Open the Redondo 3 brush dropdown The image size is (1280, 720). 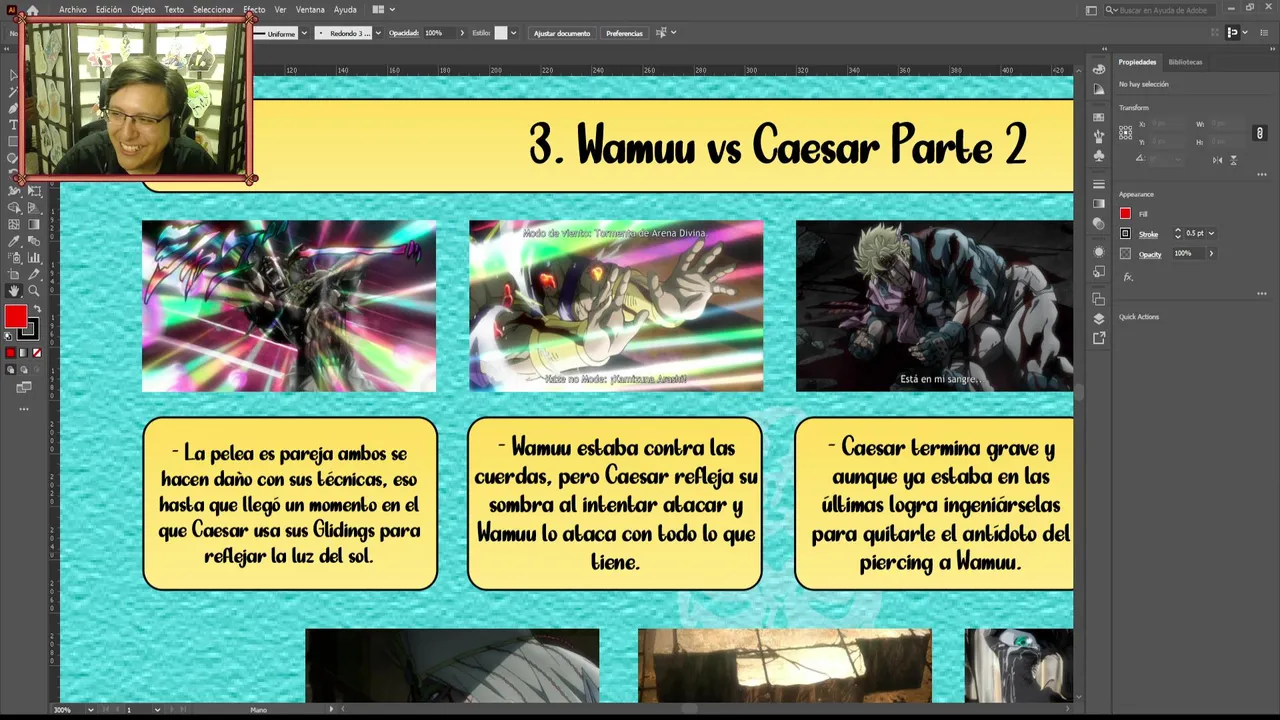pyautogui.click(x=377, y=33)
